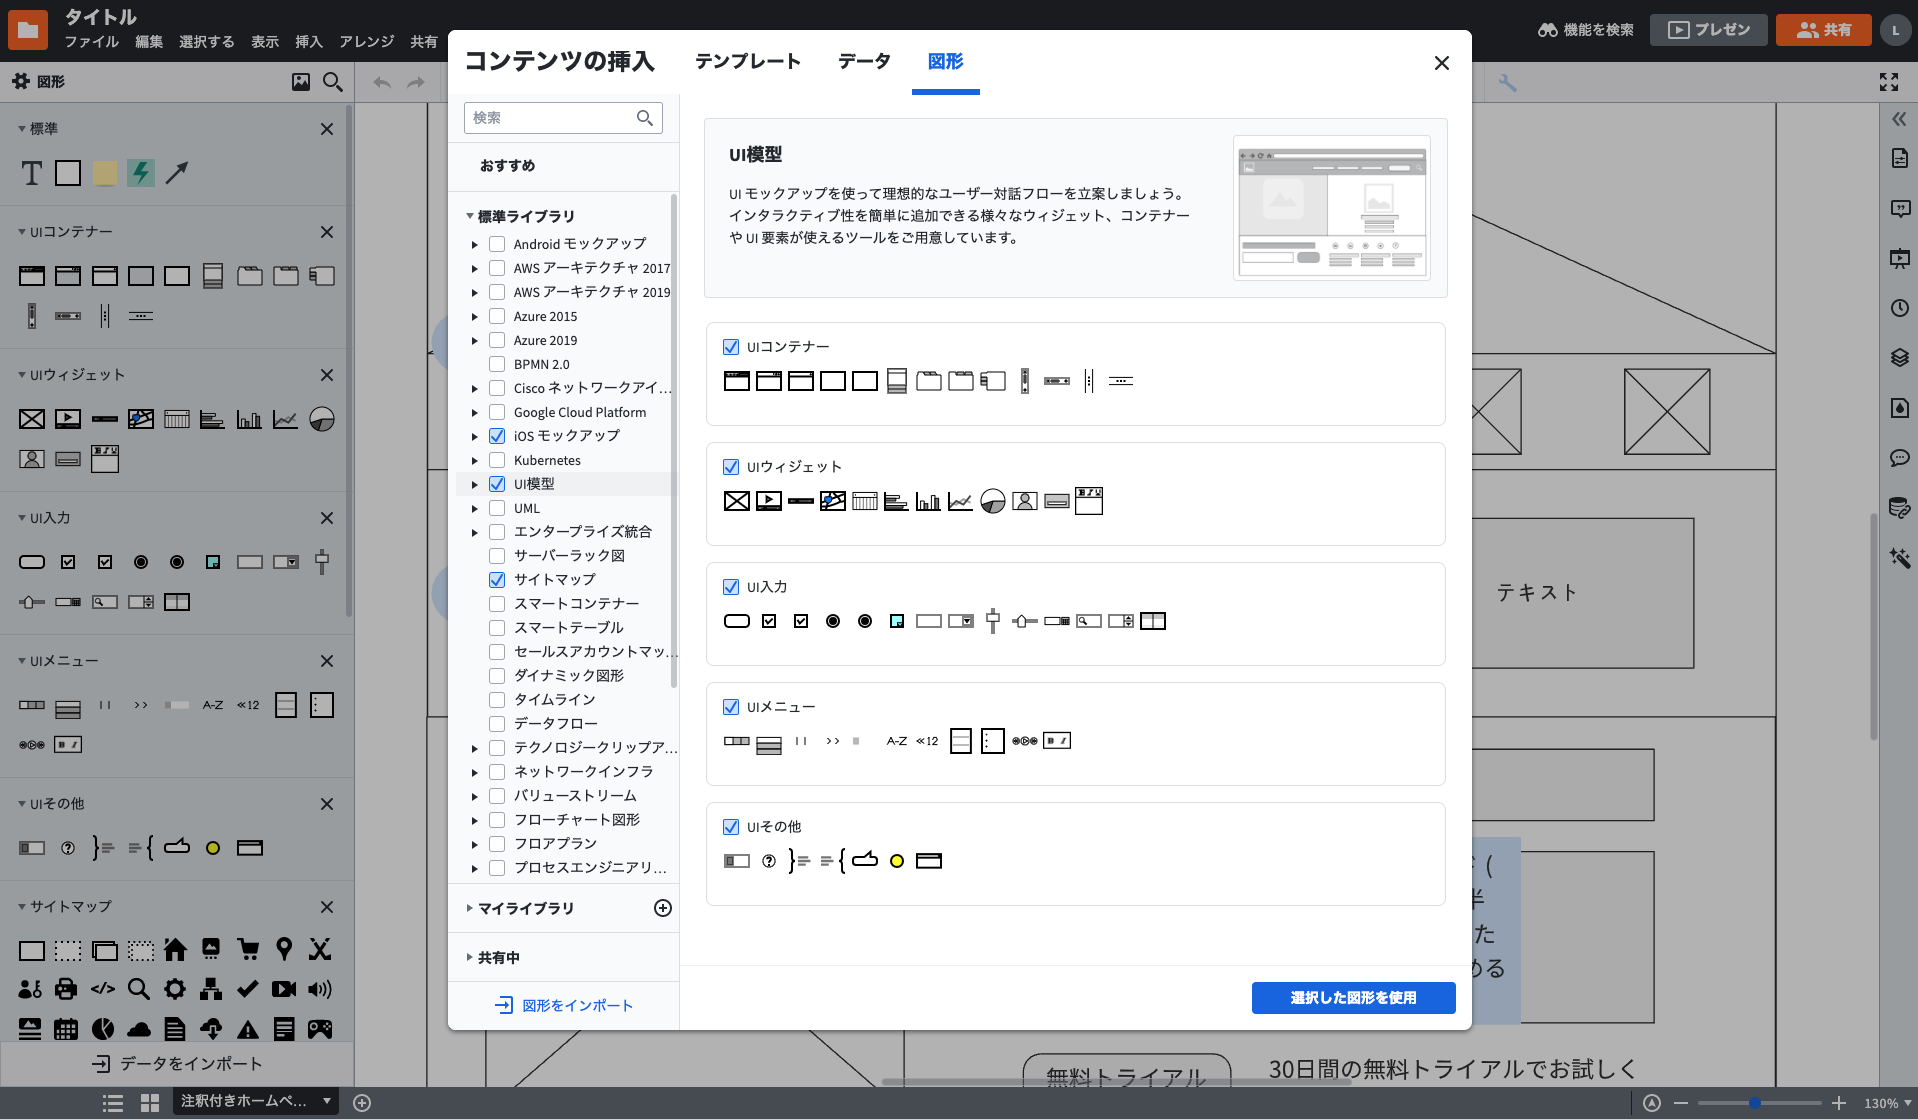This screenshot has width=1918, height=1119.
Task: Uncheck the UIメニュー group checkbox
Action: click(x=731, y=707)
